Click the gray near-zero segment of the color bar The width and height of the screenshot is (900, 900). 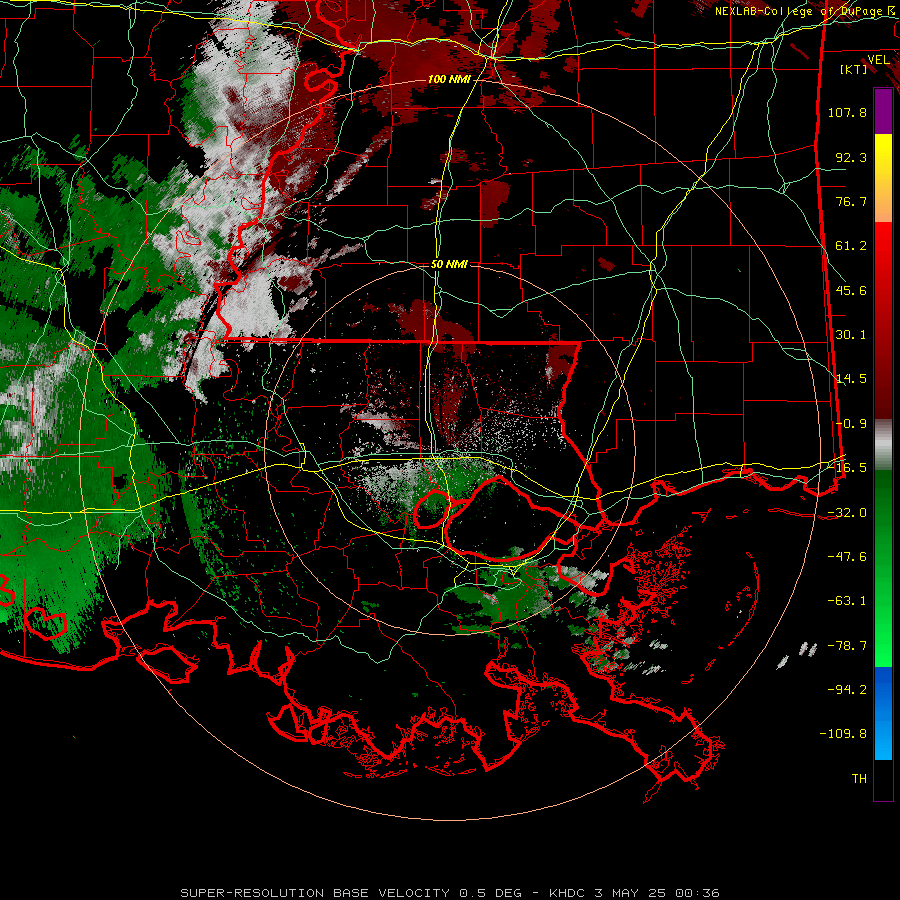click(x=883, y=445)
